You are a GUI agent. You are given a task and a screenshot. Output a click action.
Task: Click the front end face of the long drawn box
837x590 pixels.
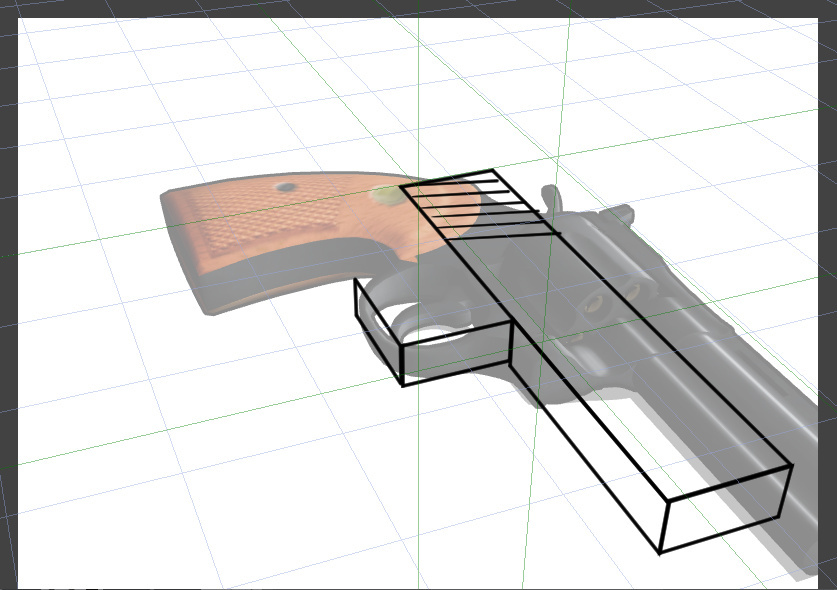[x=725, y=509]
